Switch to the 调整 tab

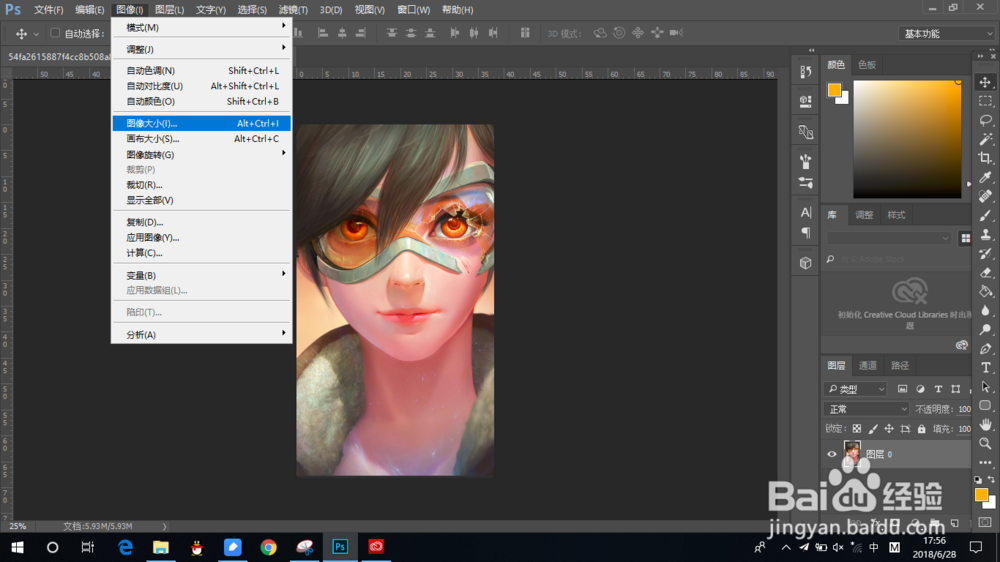pos(864,215)
